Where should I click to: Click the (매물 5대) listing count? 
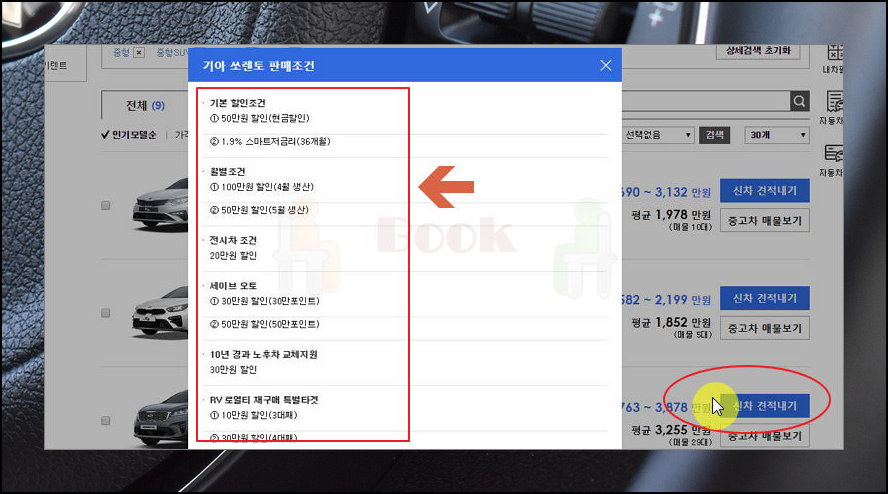pyautogui.click(x=692, y=334)
